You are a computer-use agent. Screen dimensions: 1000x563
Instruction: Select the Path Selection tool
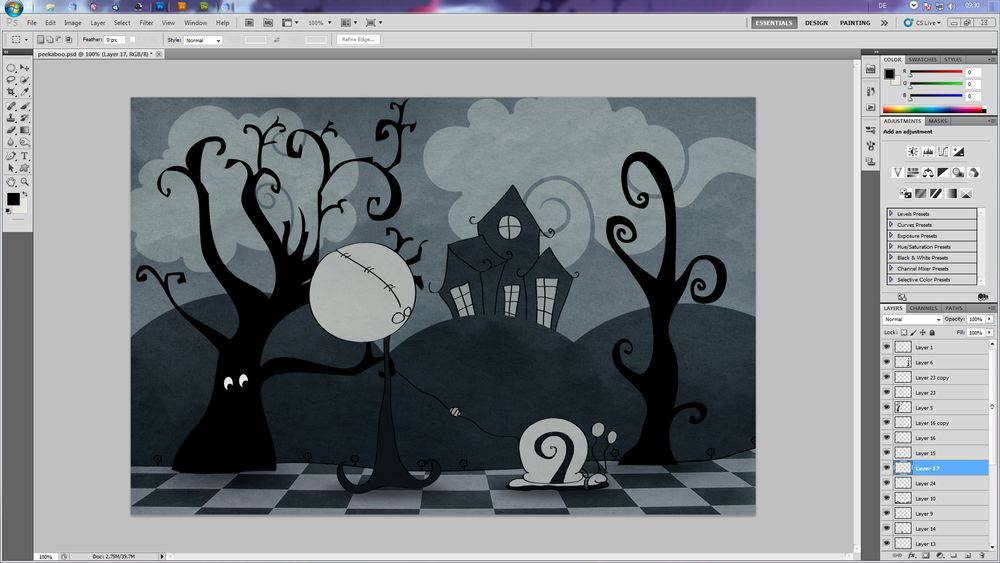tap(11, 168)
